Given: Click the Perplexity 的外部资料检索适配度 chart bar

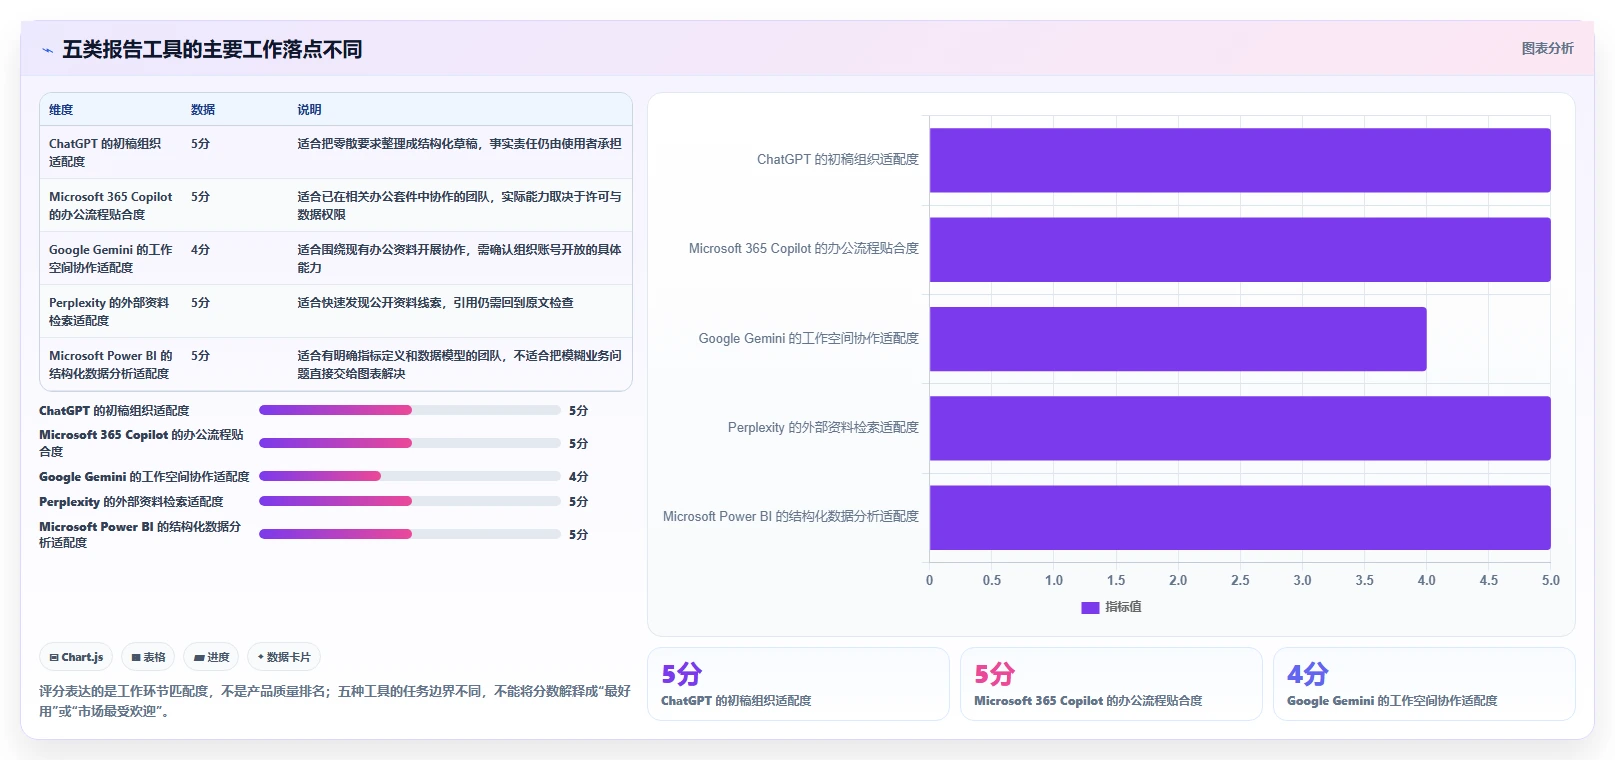Looking at the screenshot, I should (x=1240, y=428).
